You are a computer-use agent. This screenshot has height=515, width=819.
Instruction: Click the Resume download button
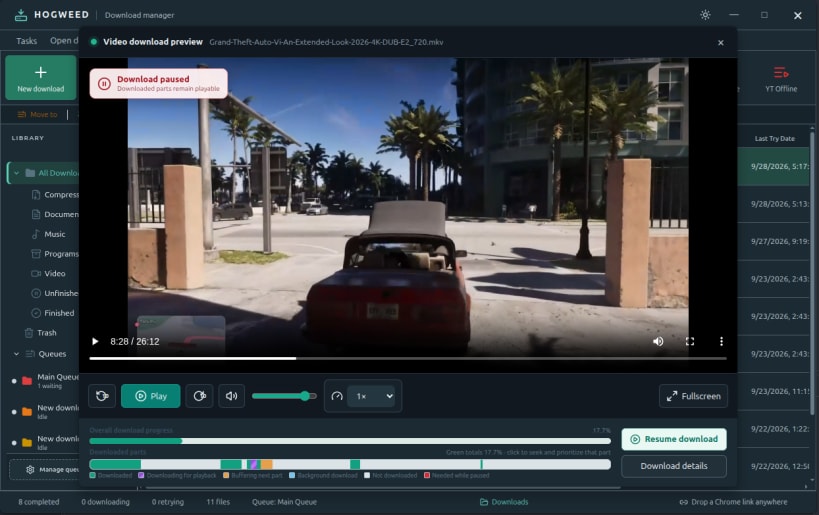coord(674,439)
